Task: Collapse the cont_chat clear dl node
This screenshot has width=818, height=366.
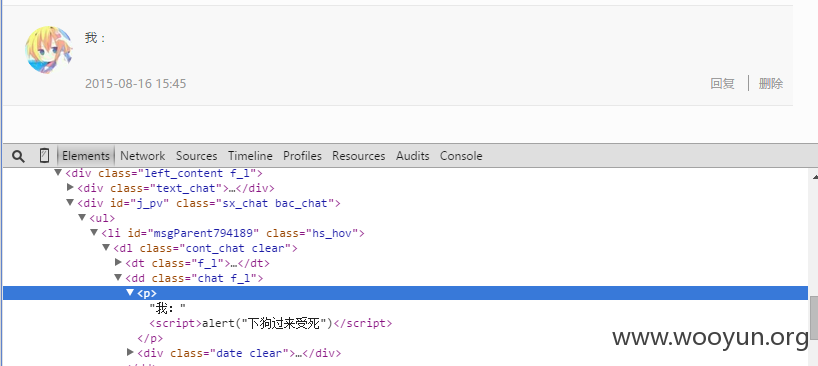Action: coord(106,248)
